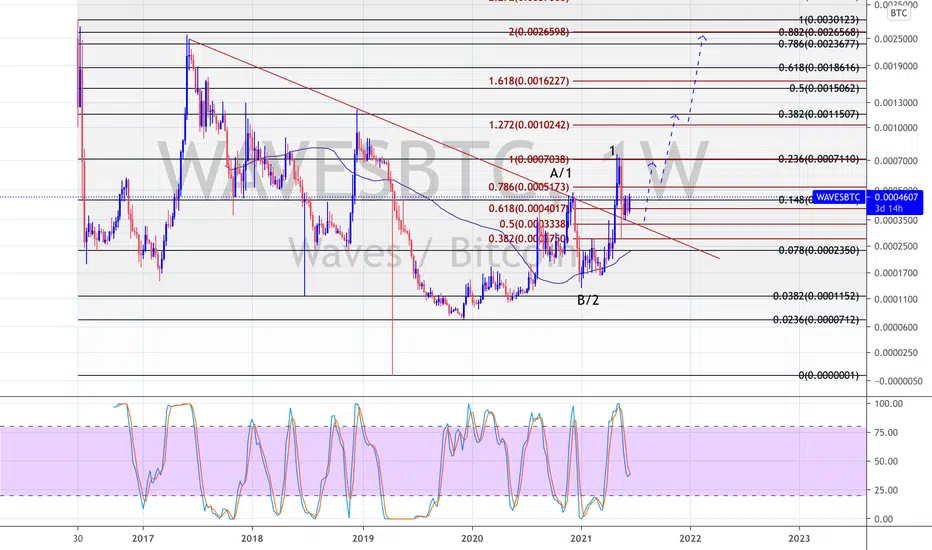Viewport: 932px width, 550px height.
Task: Select the Fibonacci label 0.786(0.0023677)
Action: (x=819, y=43)
